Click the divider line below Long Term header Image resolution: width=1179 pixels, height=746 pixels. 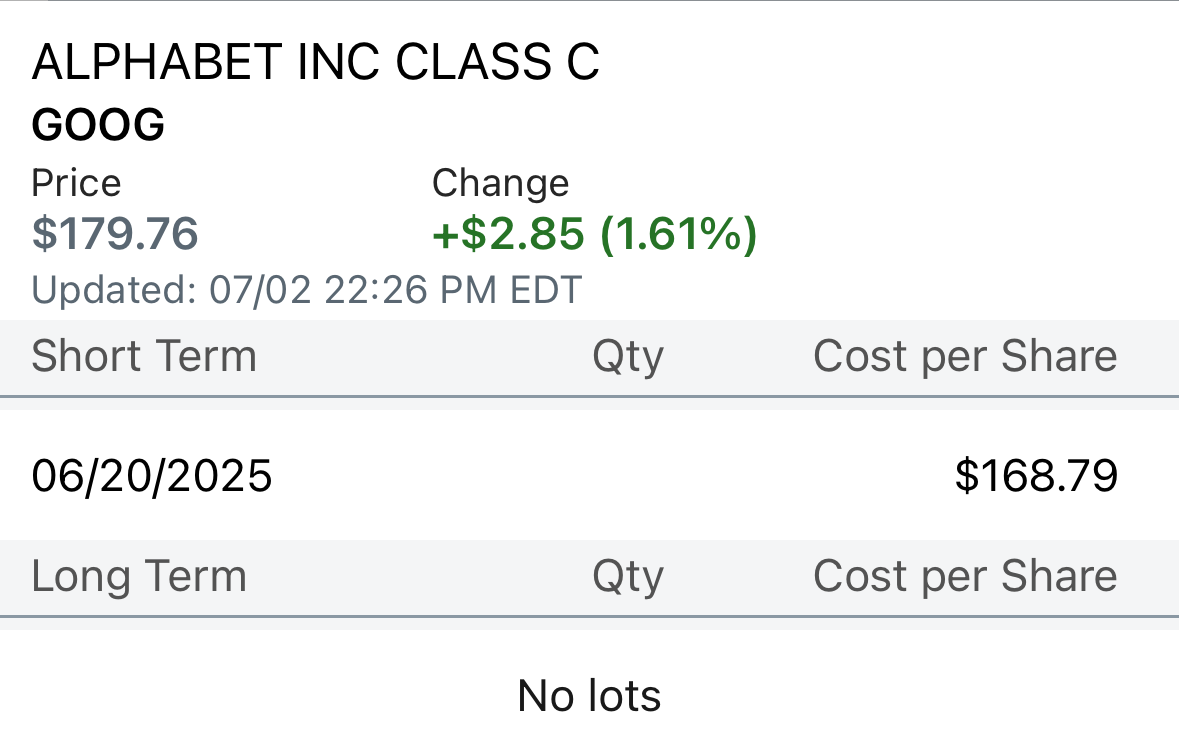coord(589,617)
